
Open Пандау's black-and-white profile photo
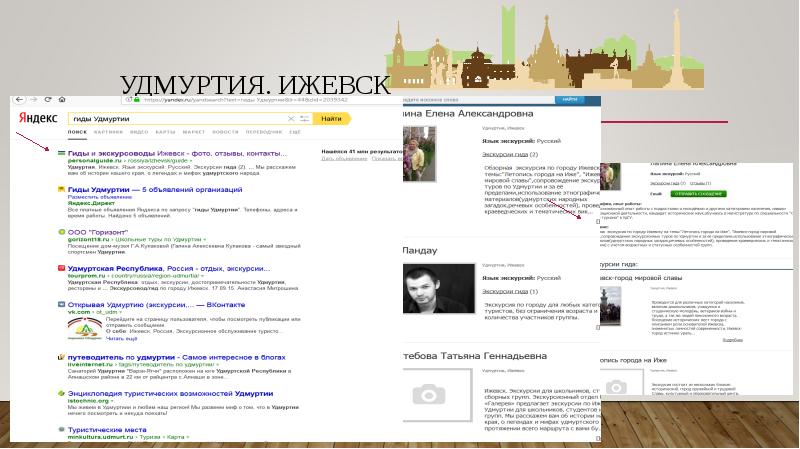(x=438, y=288)
